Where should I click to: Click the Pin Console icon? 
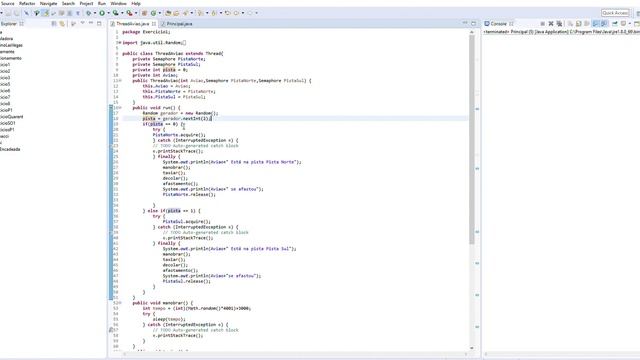[614, 24]
